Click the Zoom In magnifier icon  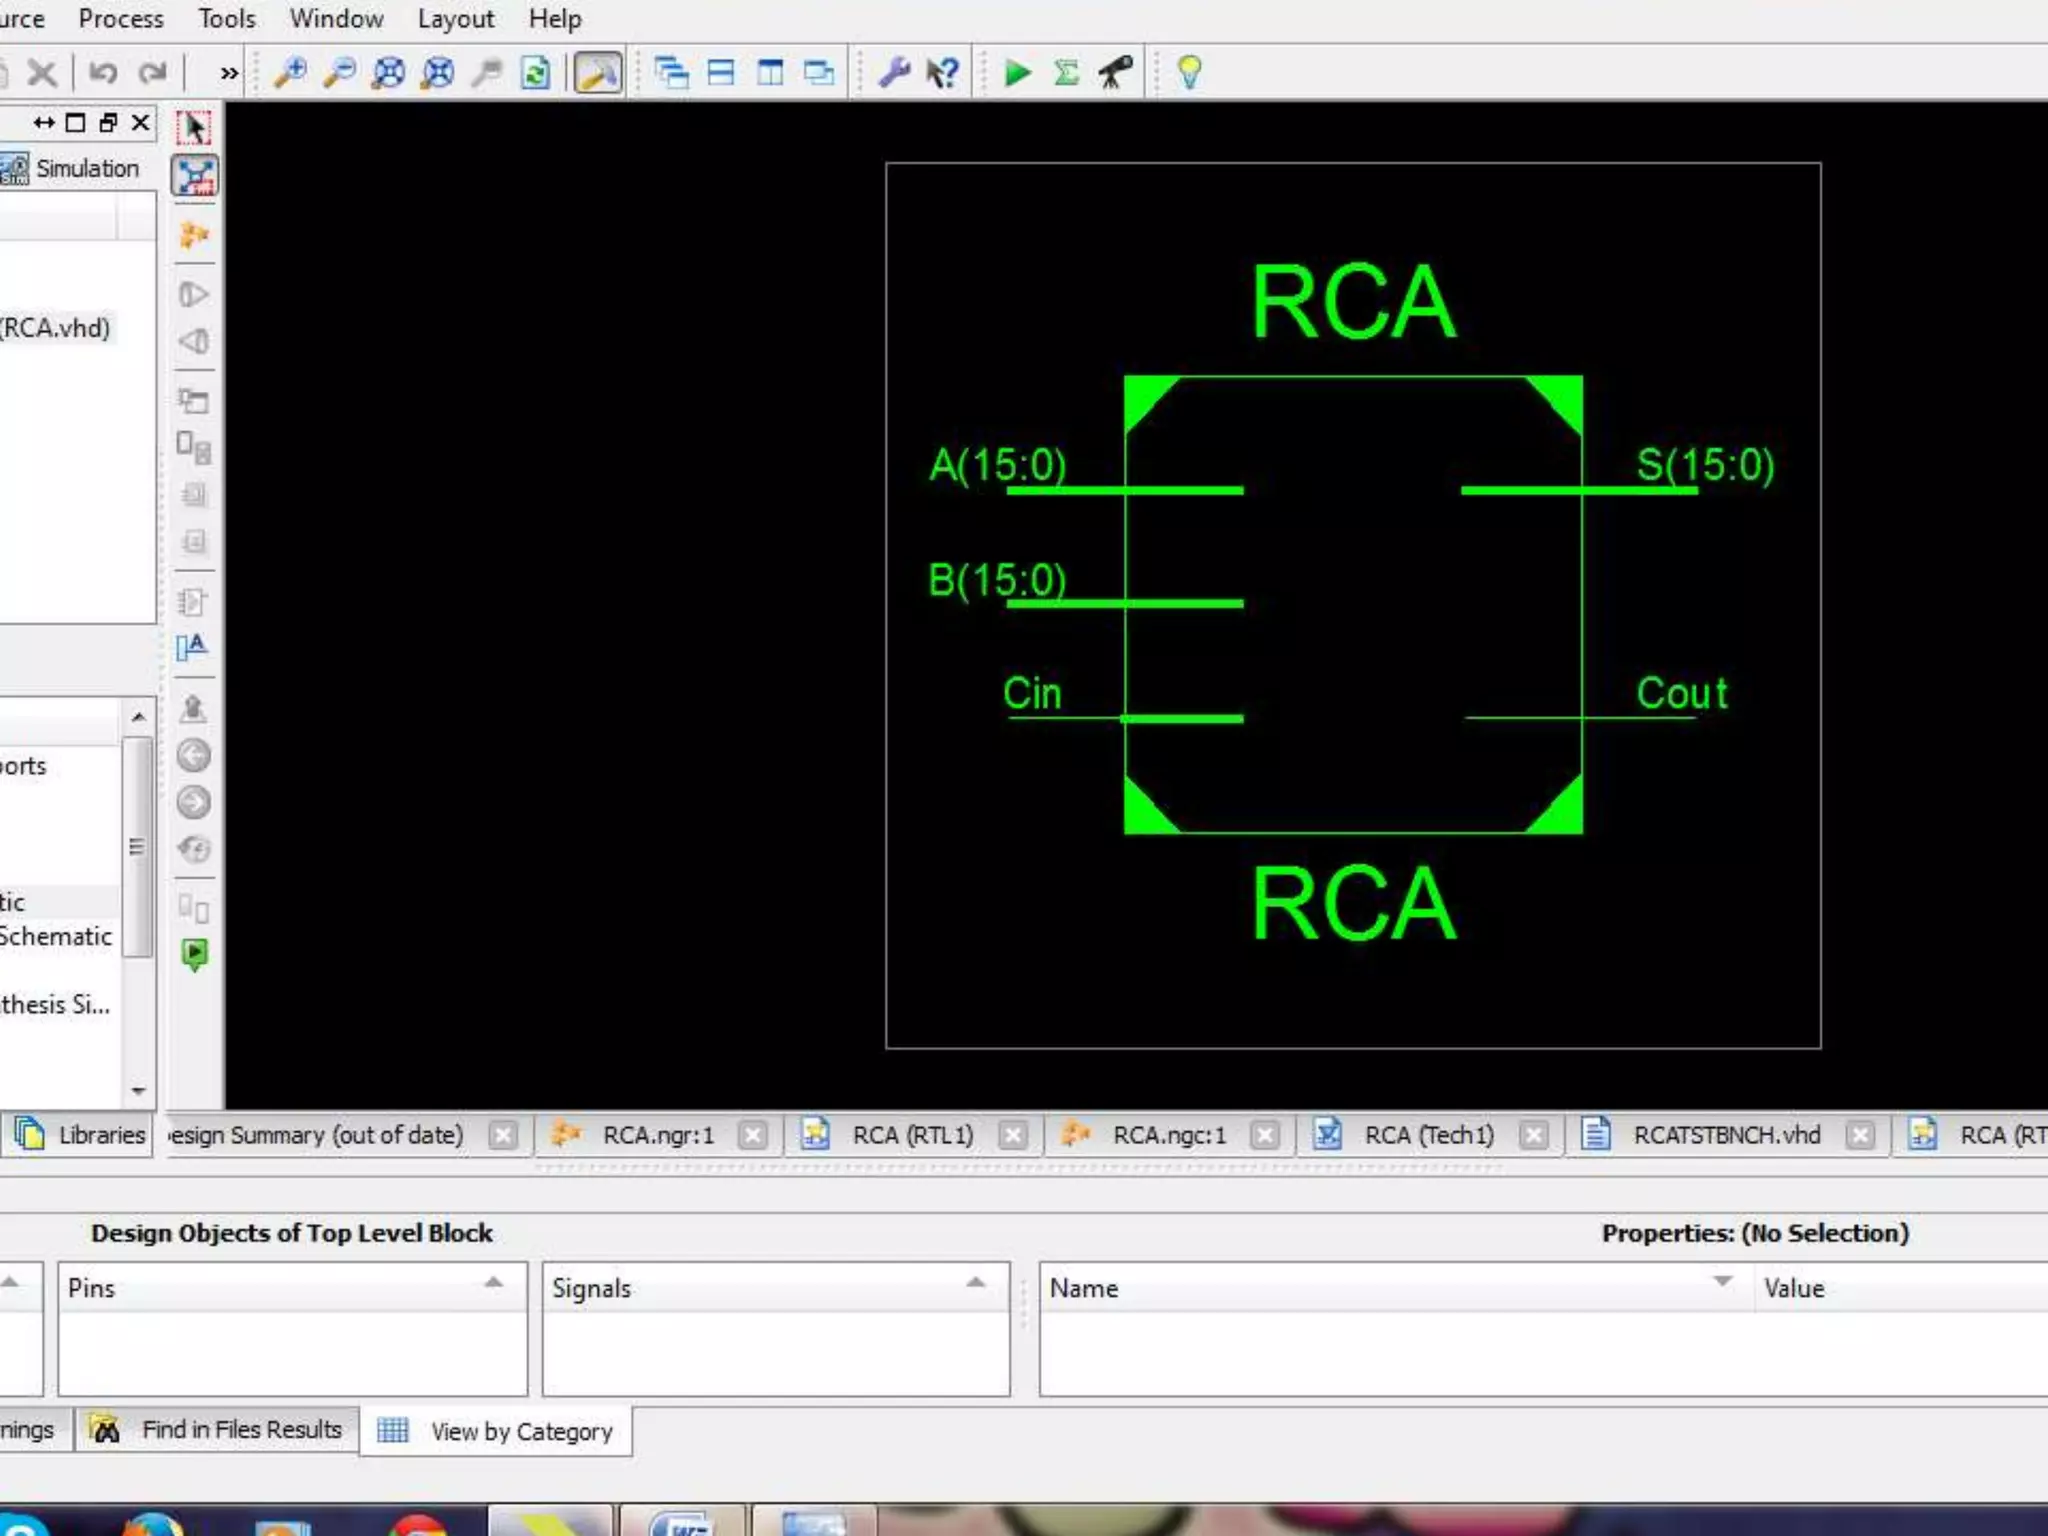[290, 72]
